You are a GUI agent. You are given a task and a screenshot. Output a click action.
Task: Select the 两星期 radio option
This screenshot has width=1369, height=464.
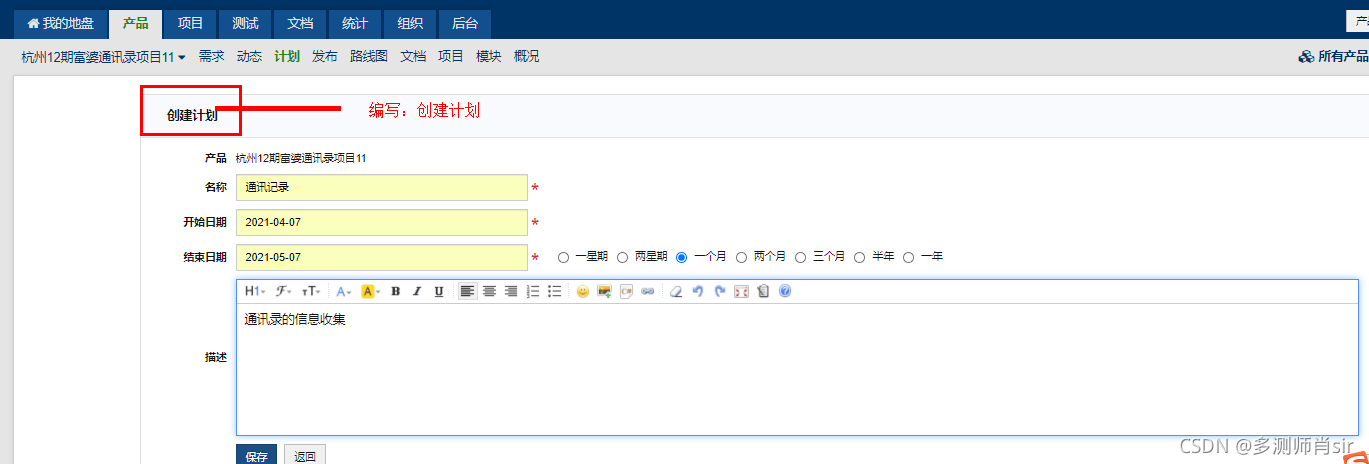[623, 257]
